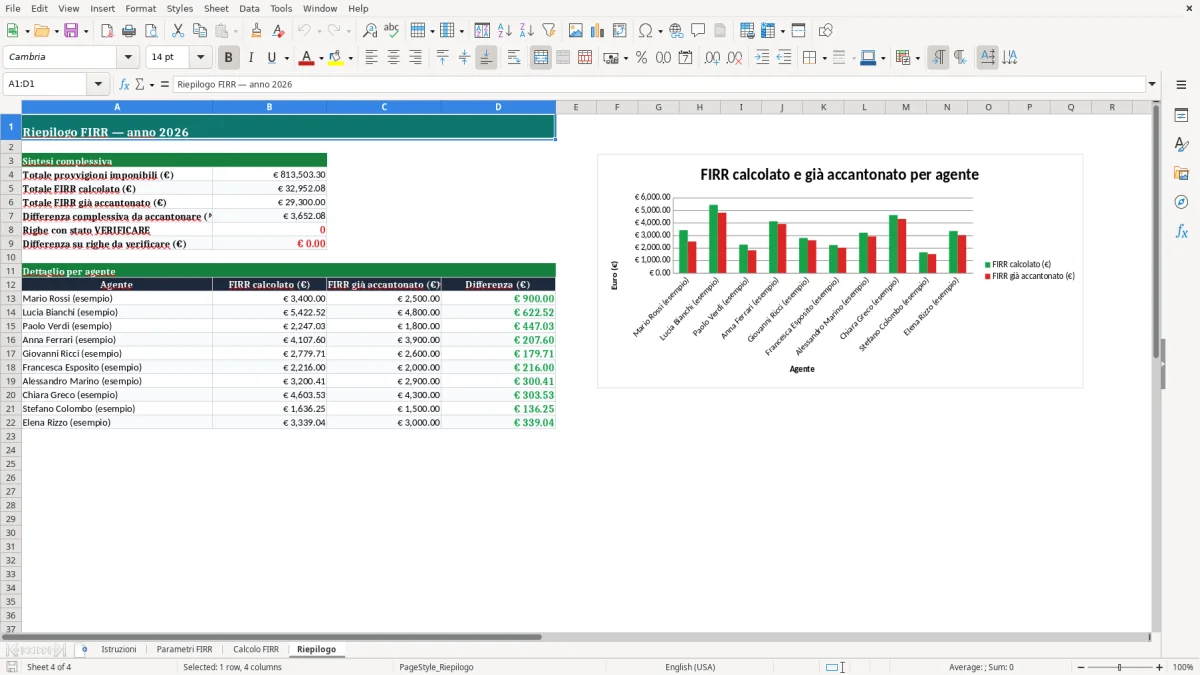Insert a hyperlink

tap(676, 30)
